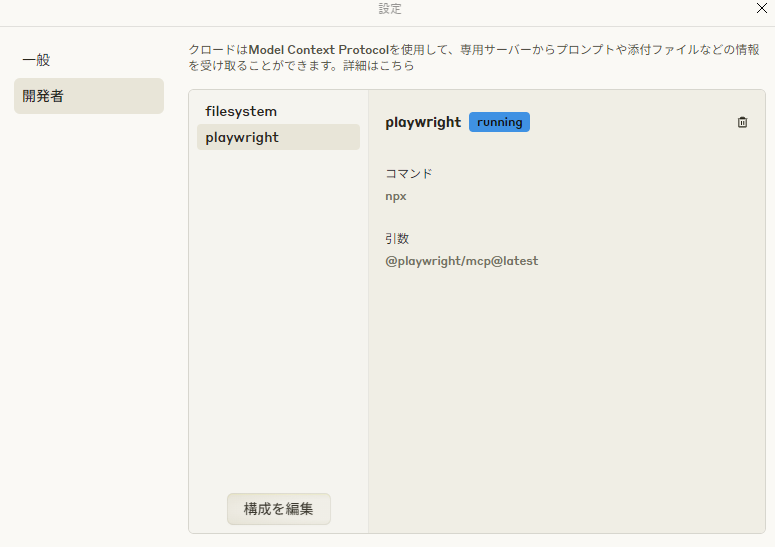Screen dimensions: 775x547
Task: Click the playwright heading in details pane
Action: pos(423,122)
